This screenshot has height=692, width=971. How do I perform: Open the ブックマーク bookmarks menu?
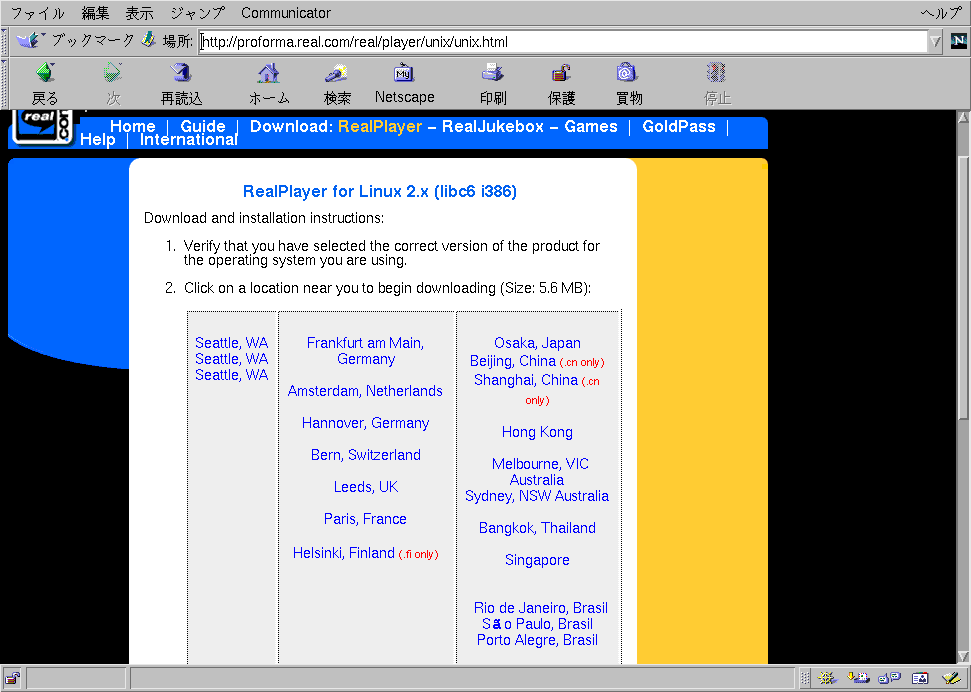point(76,41)
